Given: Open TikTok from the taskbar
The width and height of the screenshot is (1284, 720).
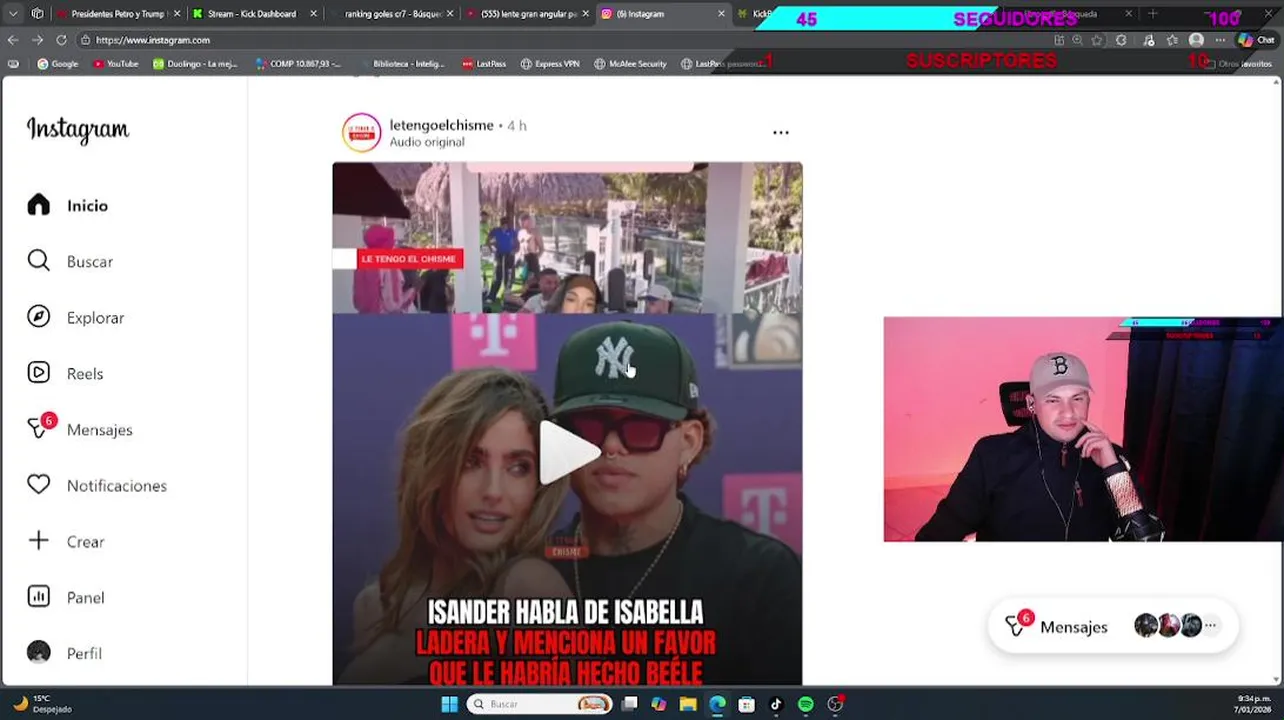Looking at the screenshot, I should tap(776, 704).
